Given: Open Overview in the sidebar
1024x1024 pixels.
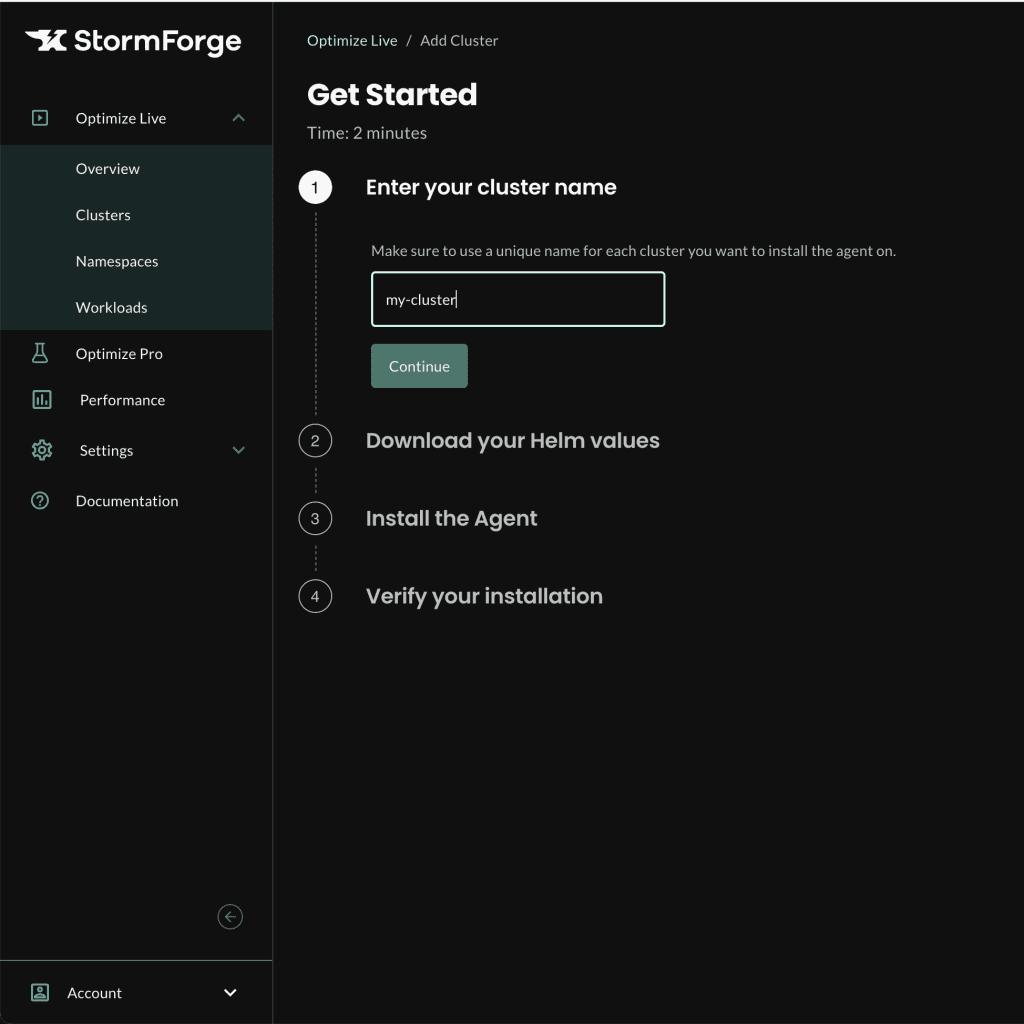Looking at the screenshot, I should [x=108, y=168].
